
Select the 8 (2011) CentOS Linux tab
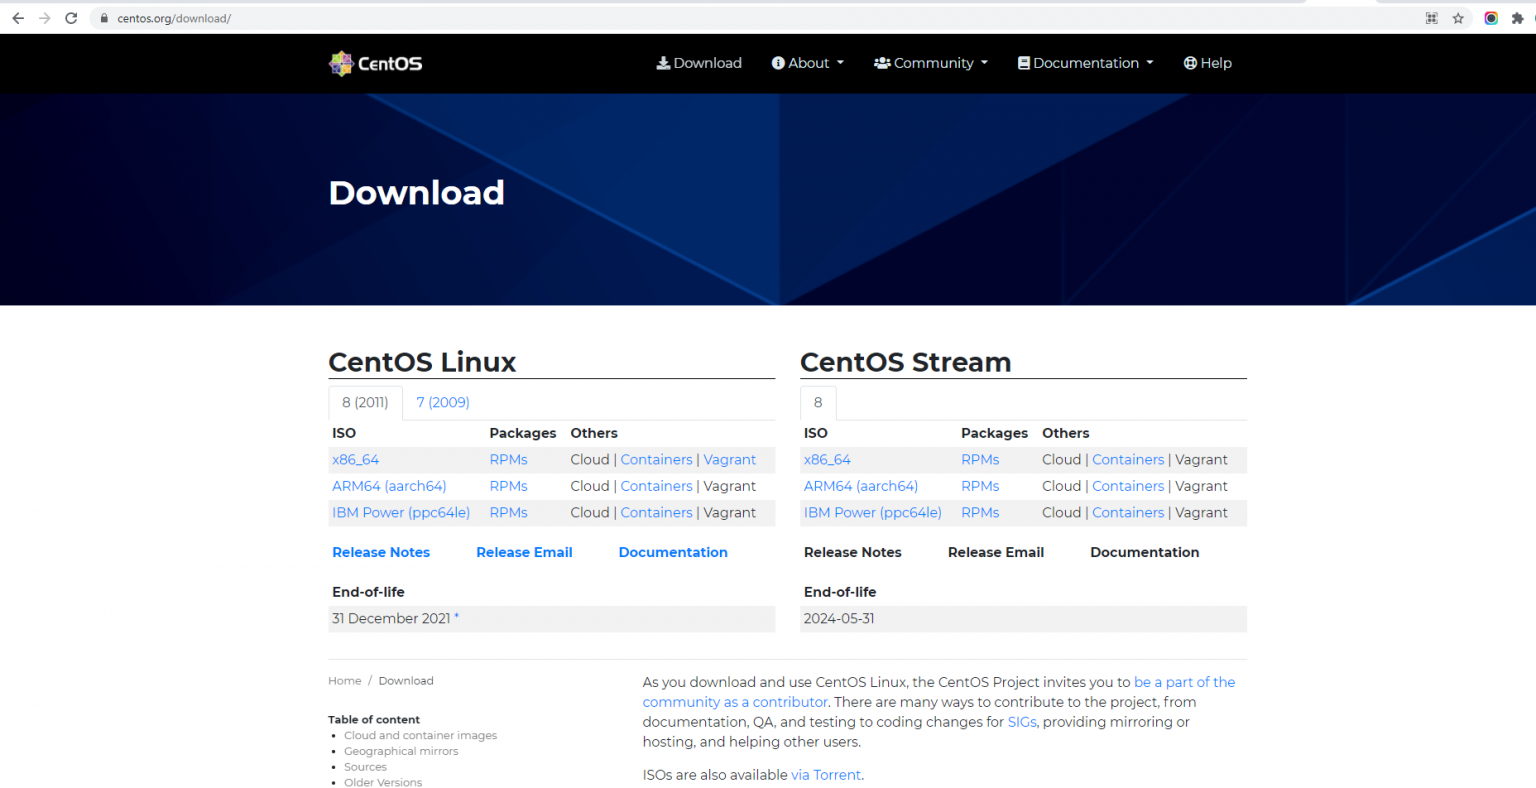365,402
